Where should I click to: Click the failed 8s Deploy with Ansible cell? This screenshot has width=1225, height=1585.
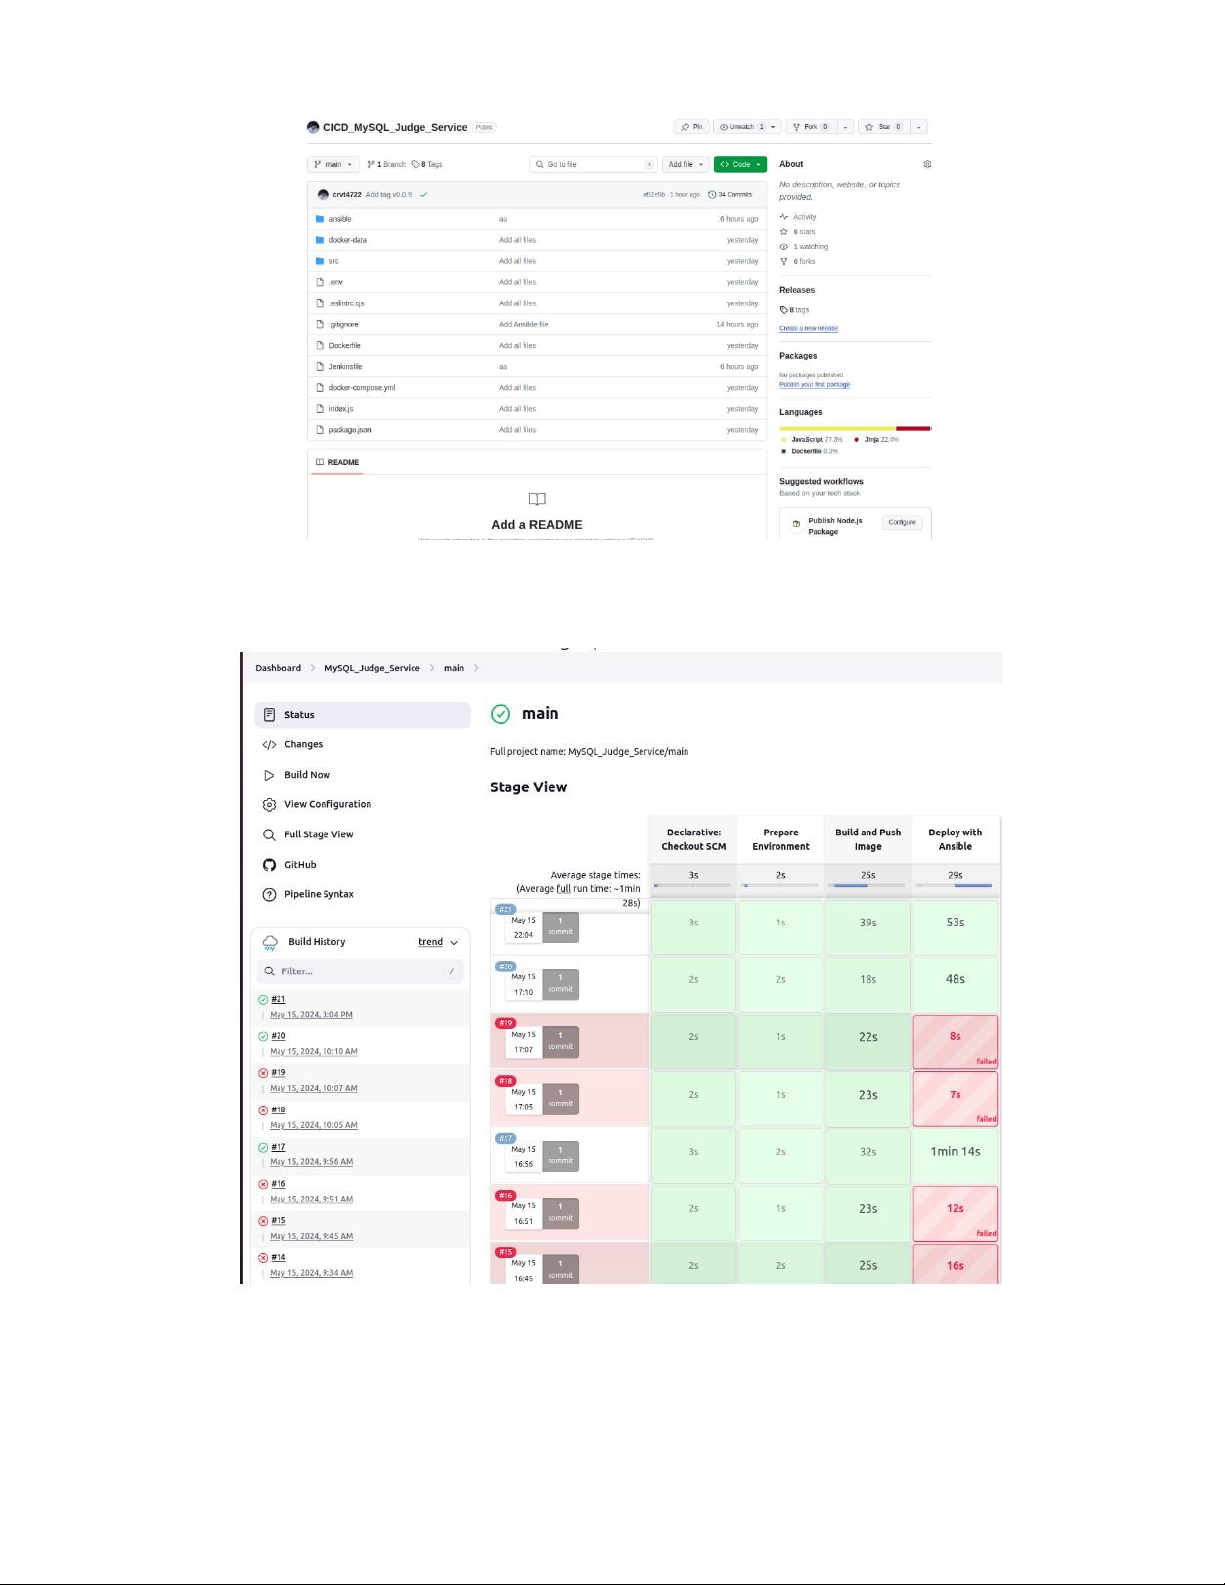(955, 1041)
